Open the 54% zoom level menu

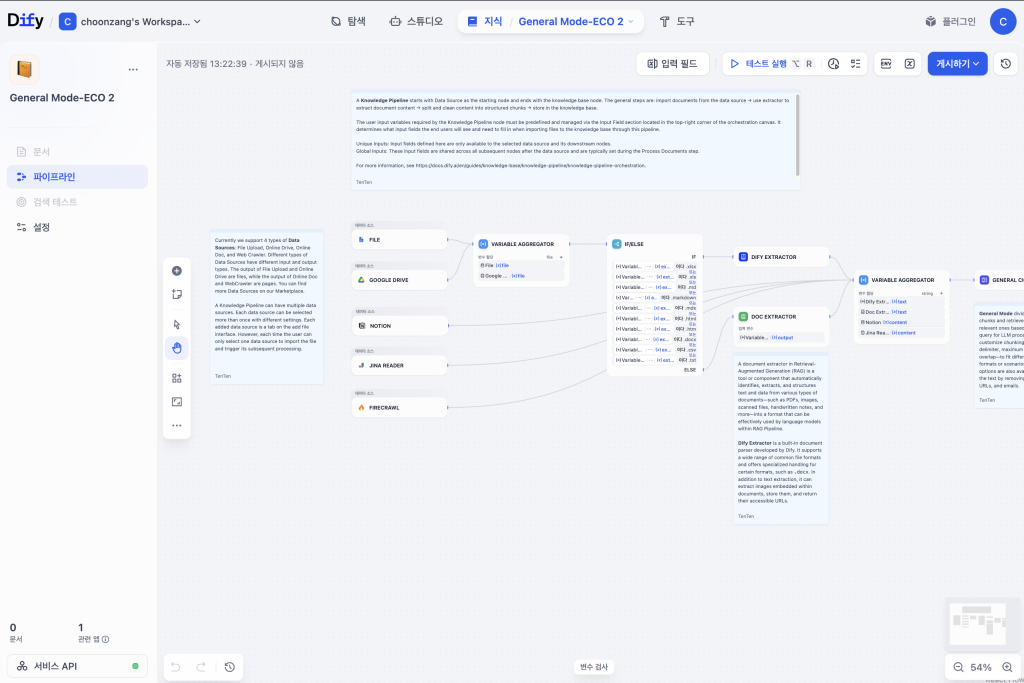click(x=981, y=667)
